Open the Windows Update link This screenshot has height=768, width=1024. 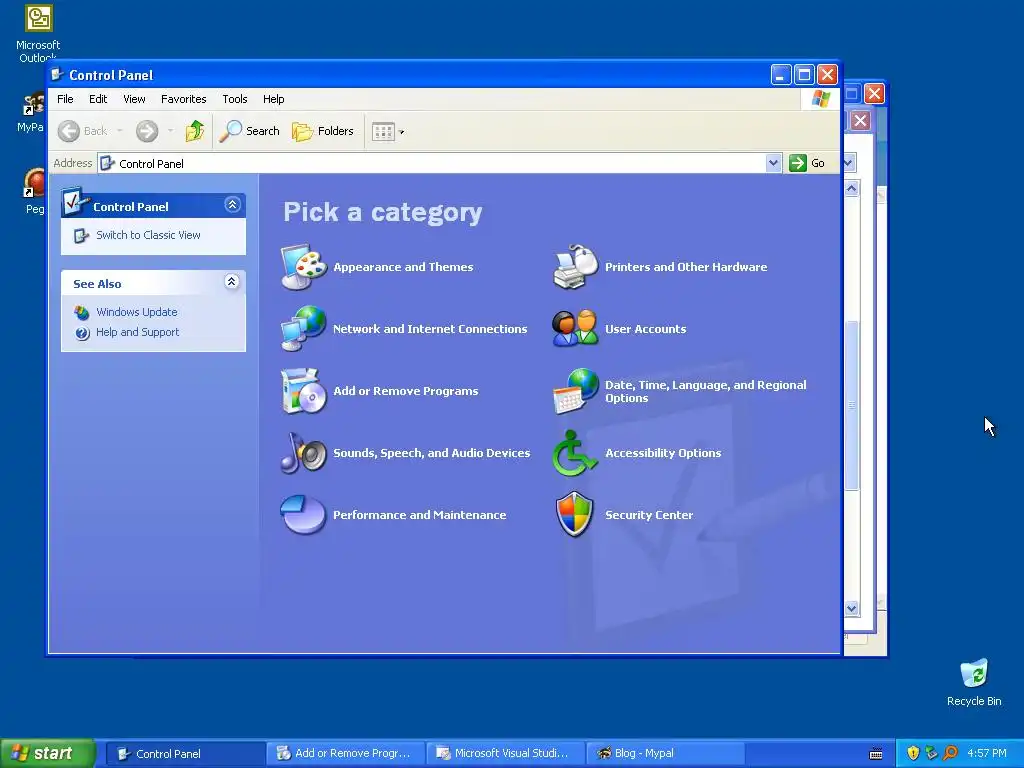tap(136, 312)
